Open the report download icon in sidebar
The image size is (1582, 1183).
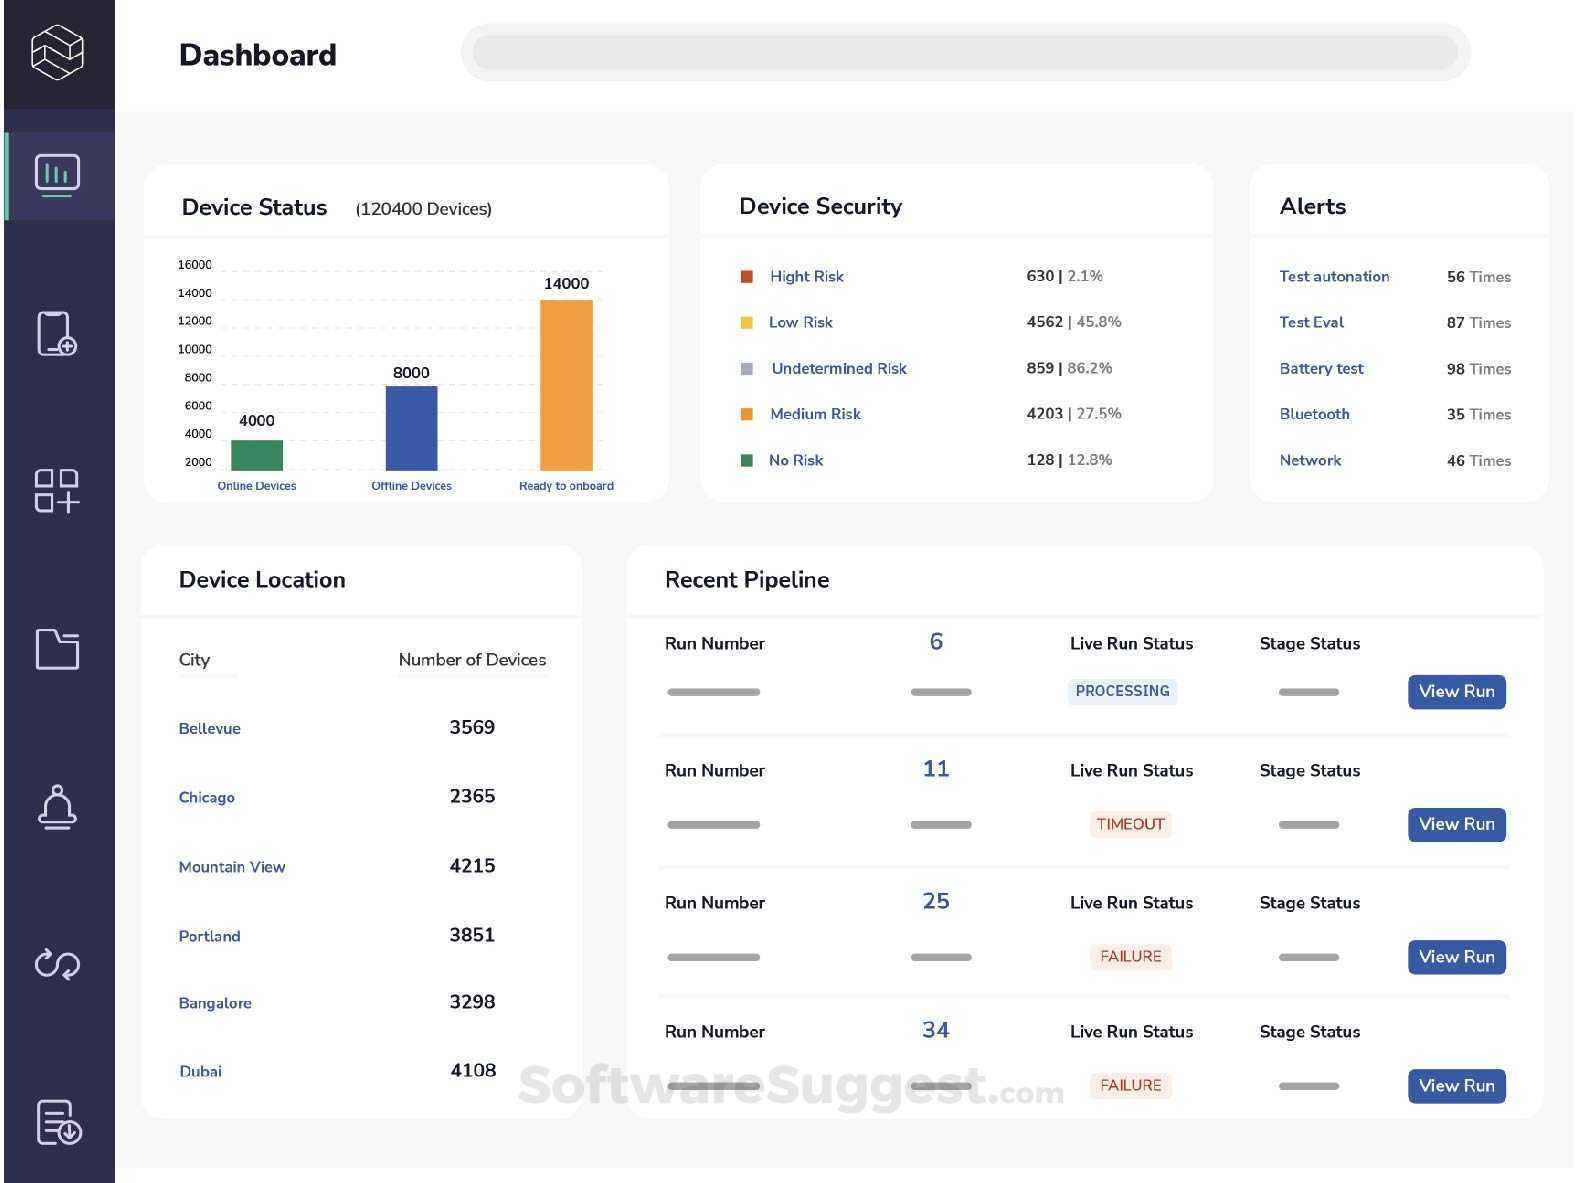[59, 1122]
